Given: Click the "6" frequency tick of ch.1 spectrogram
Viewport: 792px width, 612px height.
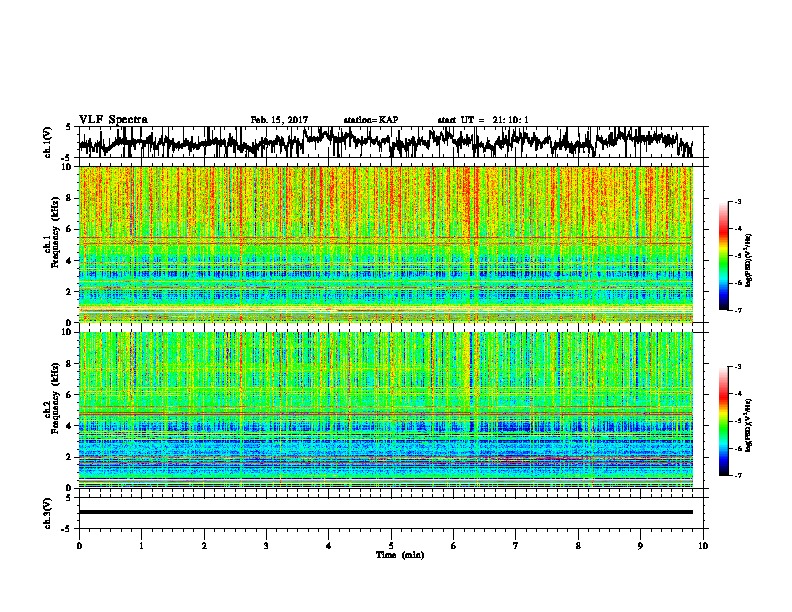Looking at the screenshot, I should click(71, 229).
